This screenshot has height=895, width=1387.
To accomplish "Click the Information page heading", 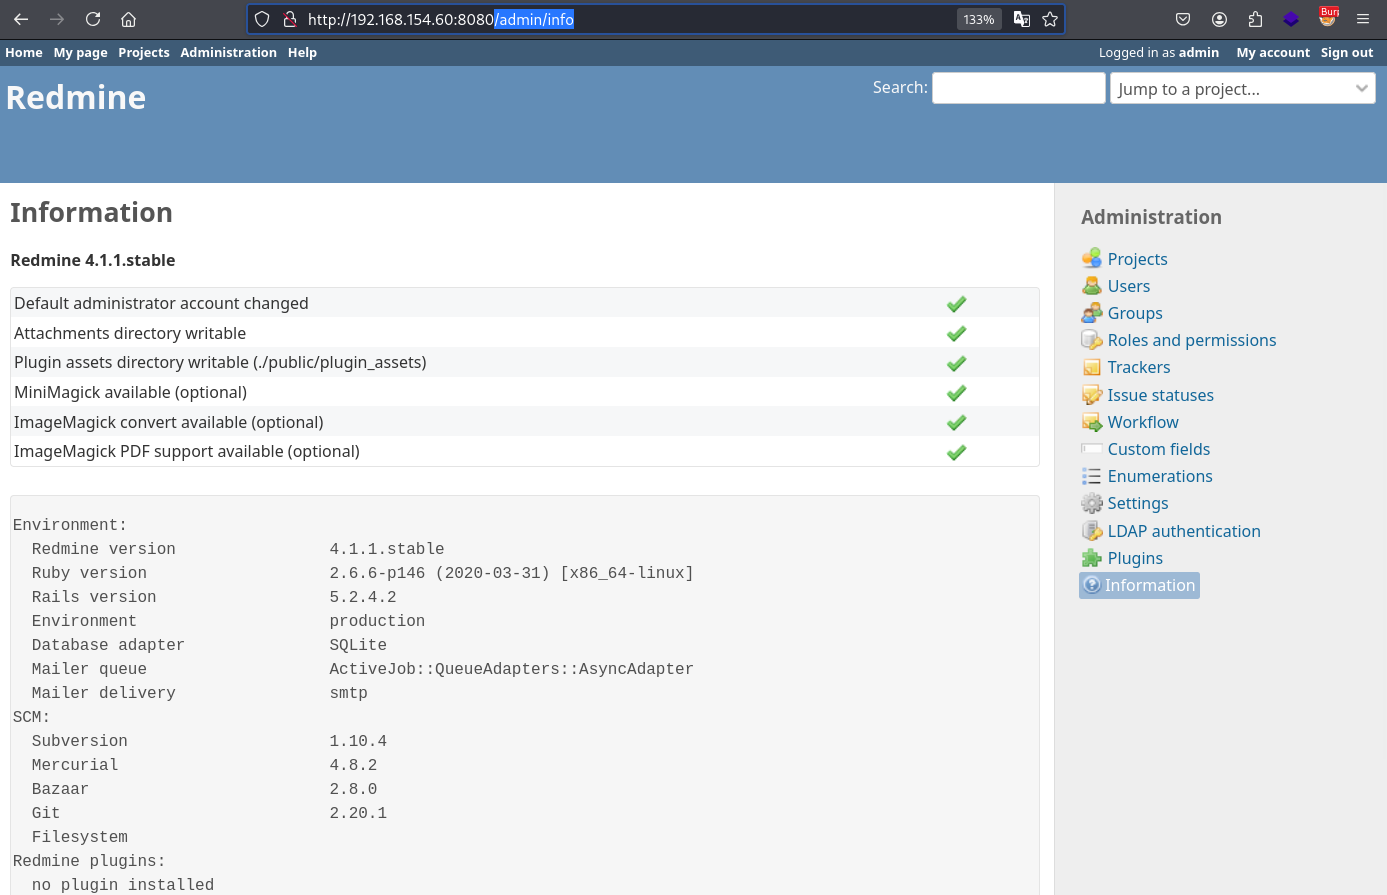I will pyautogui.click(x=91, y=212).
